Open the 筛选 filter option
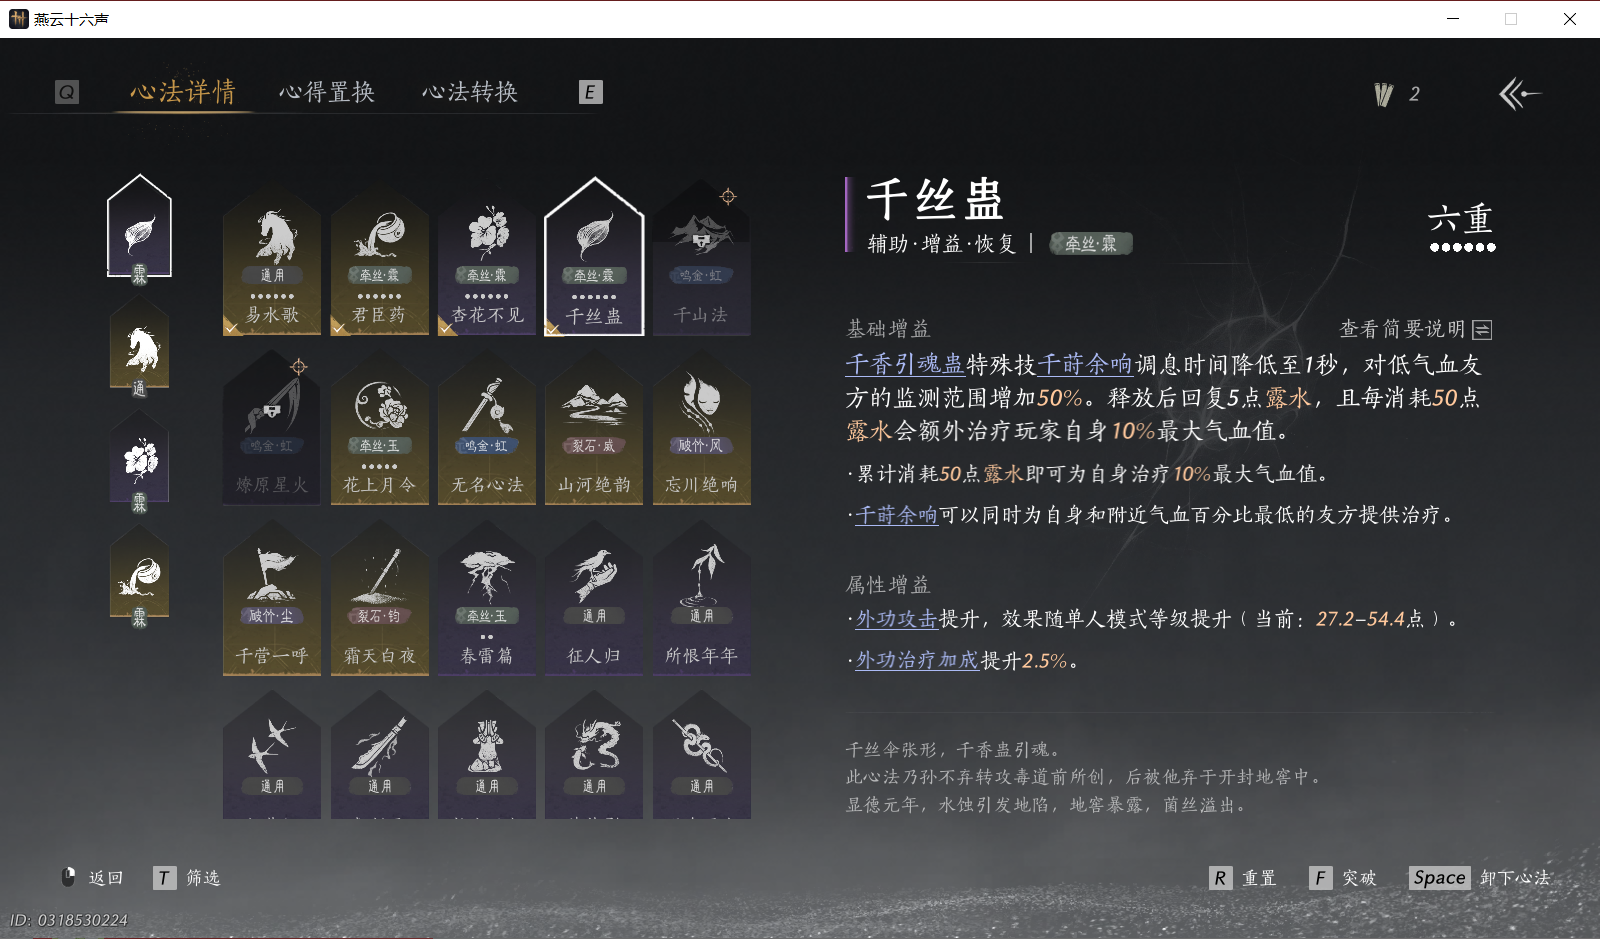Screen dimensions: 1600x939 187,877
